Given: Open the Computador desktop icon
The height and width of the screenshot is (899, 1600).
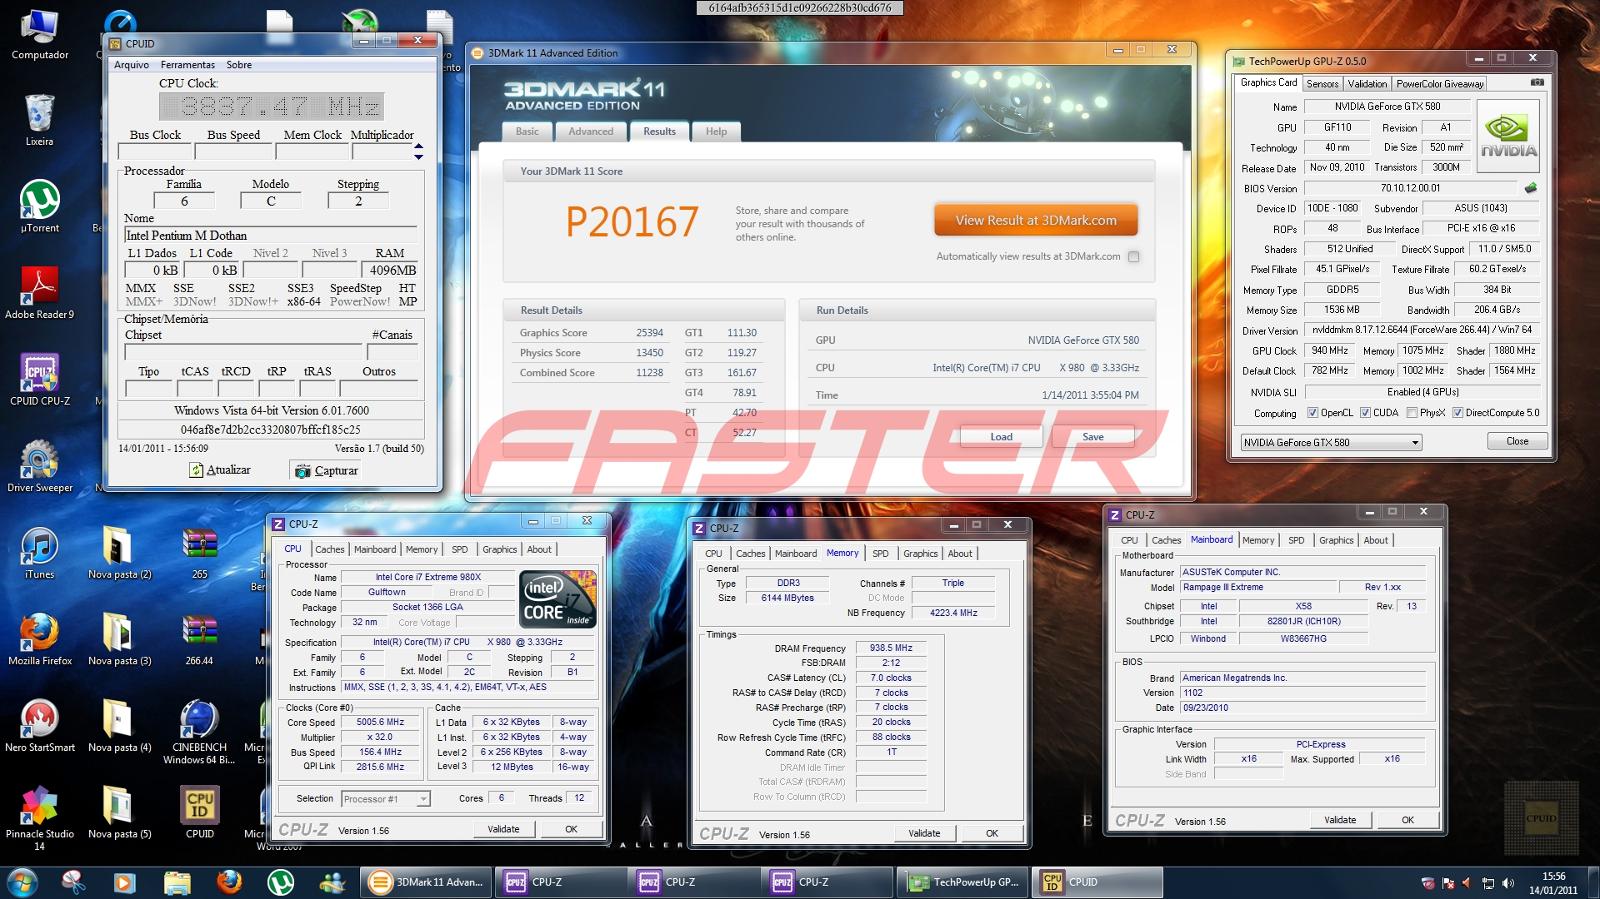Looking at the screenshot, I should pos(40,33).
